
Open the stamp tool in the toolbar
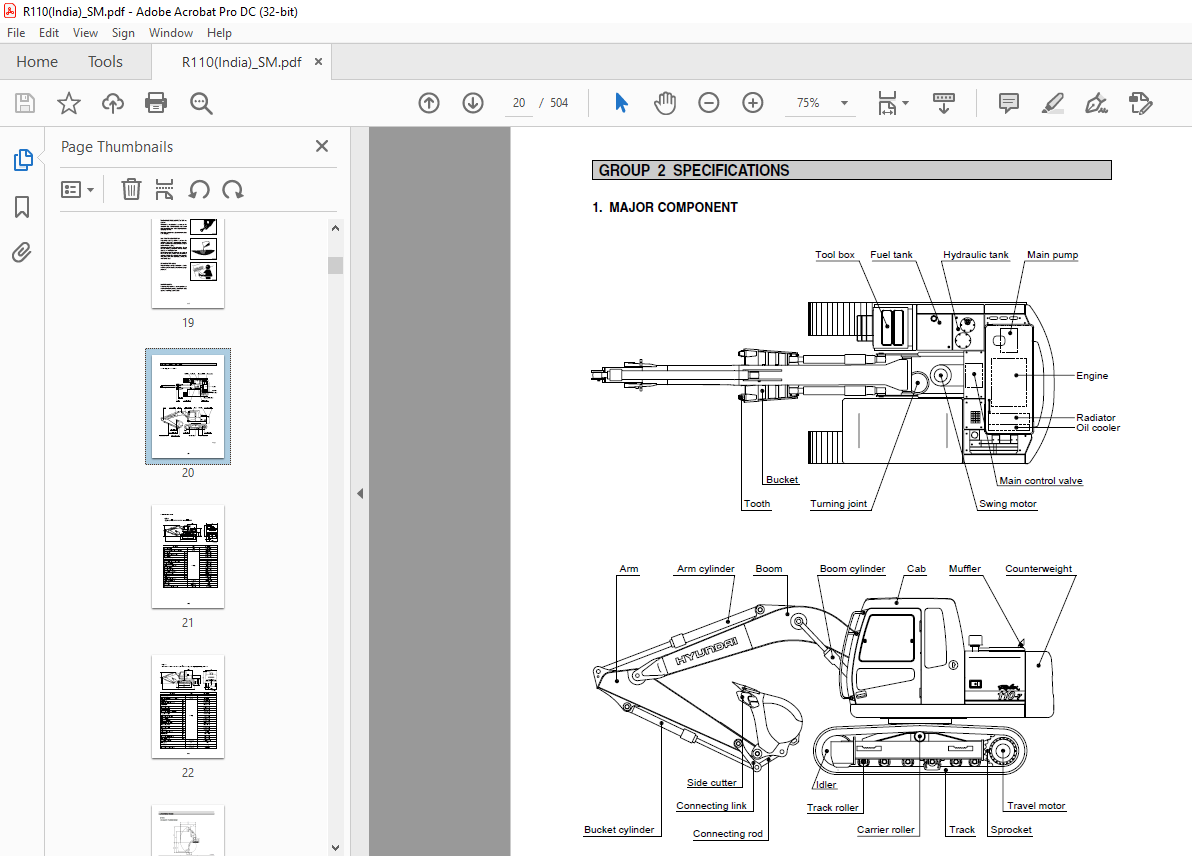click(1140, 103)
